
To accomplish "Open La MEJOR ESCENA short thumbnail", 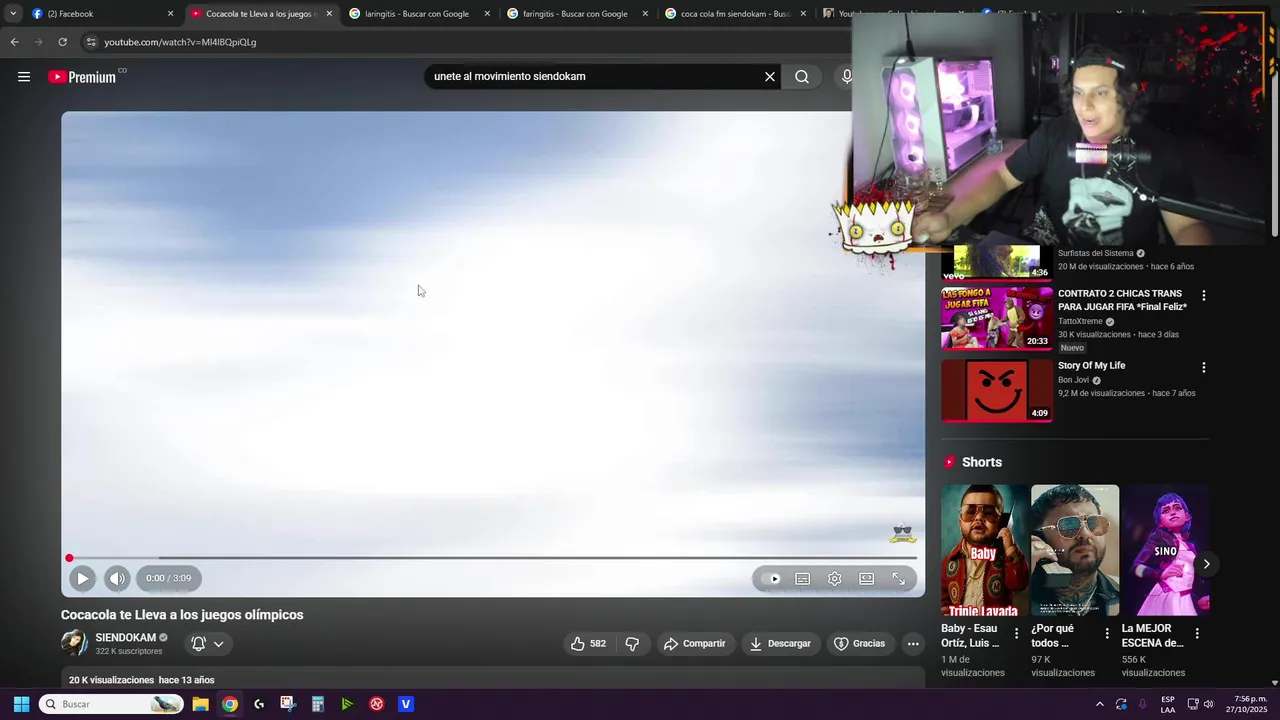I will click(x=1165, y=550).
